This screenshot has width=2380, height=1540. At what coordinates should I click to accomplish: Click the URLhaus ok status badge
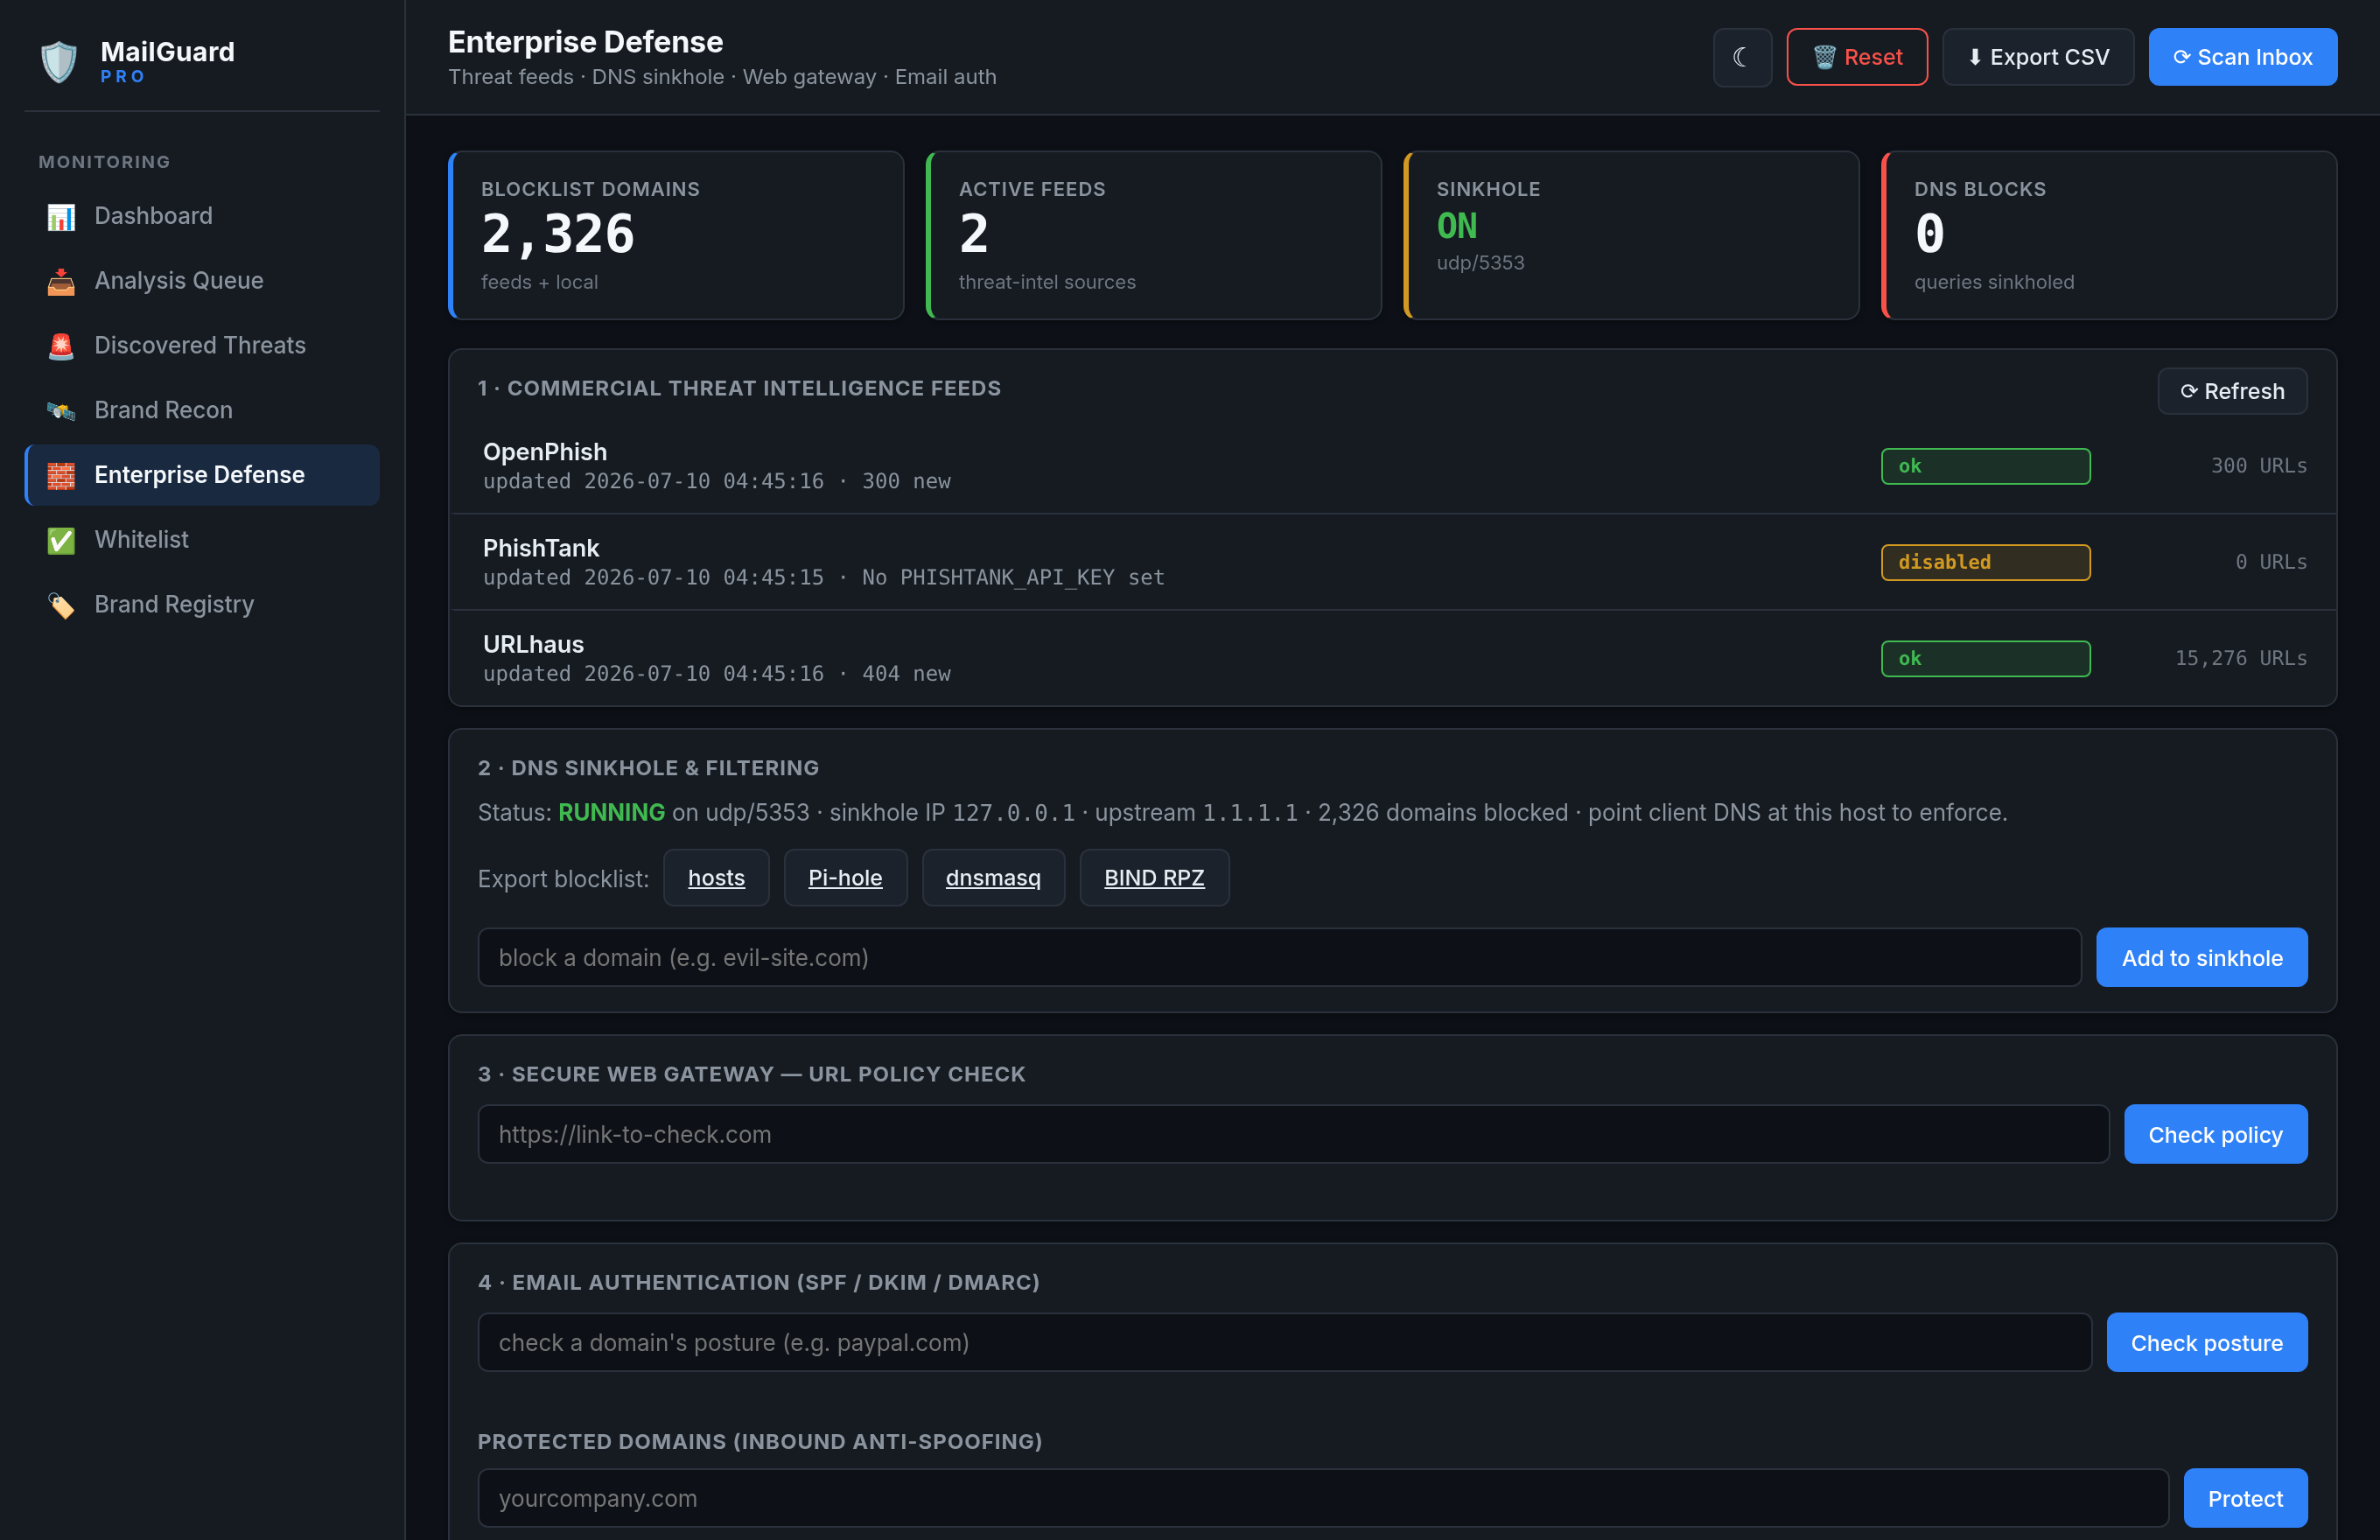click(x=1986, y=659)
